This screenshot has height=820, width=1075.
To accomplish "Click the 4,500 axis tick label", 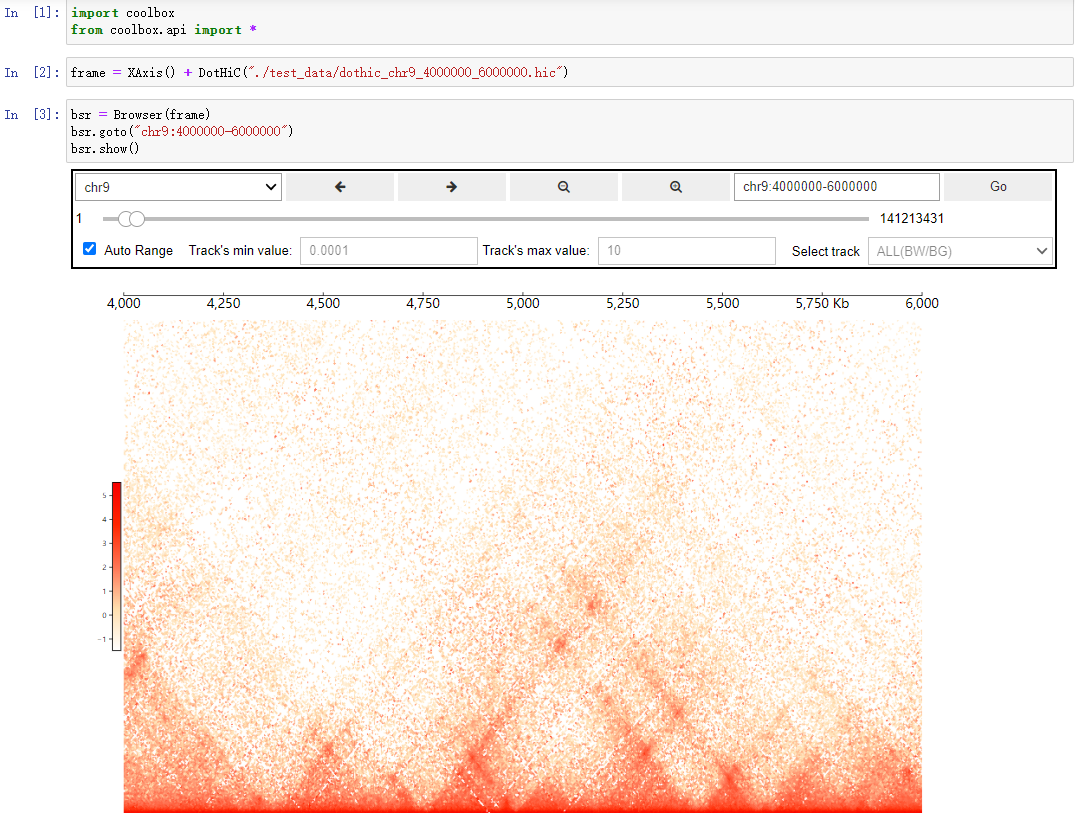I will [323, 303].
